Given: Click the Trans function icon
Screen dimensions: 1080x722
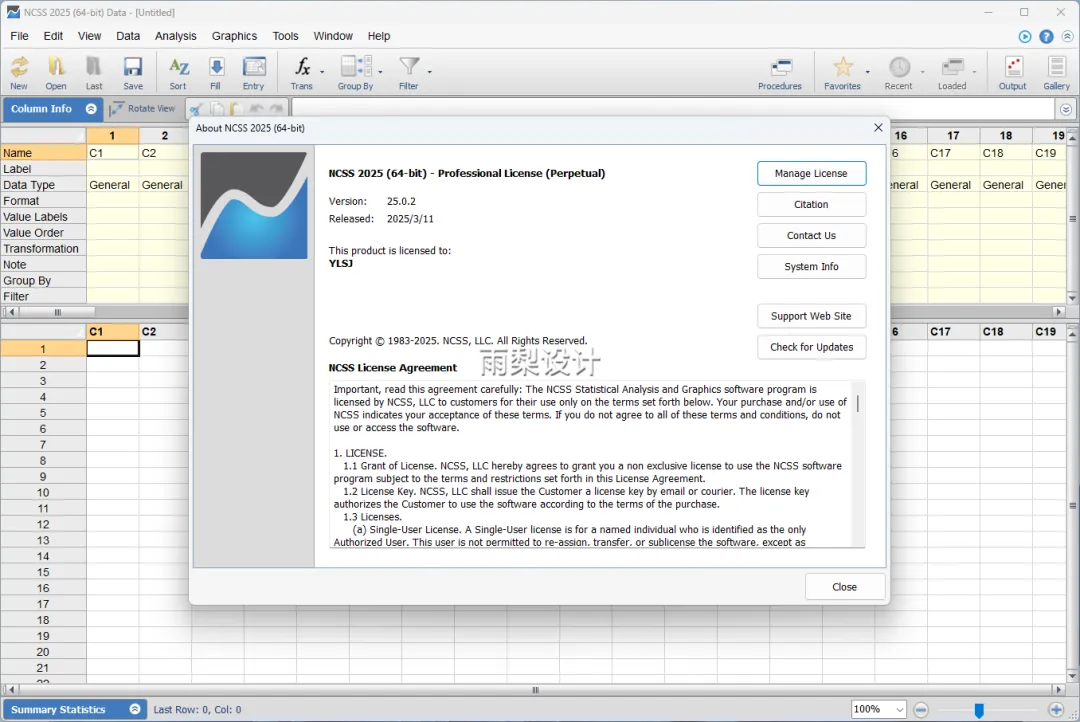Looking at the screenshot, I should pyautogui.click(x=302, y=72).
